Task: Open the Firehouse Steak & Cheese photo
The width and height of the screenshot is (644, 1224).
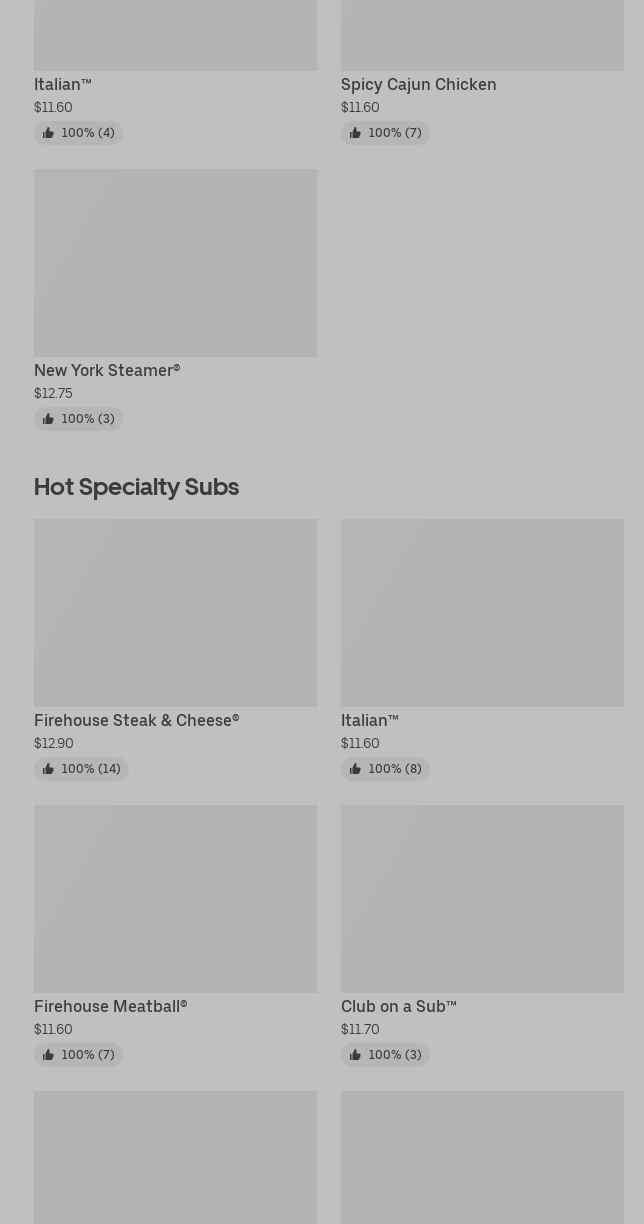Action: [x=175, y=613]
